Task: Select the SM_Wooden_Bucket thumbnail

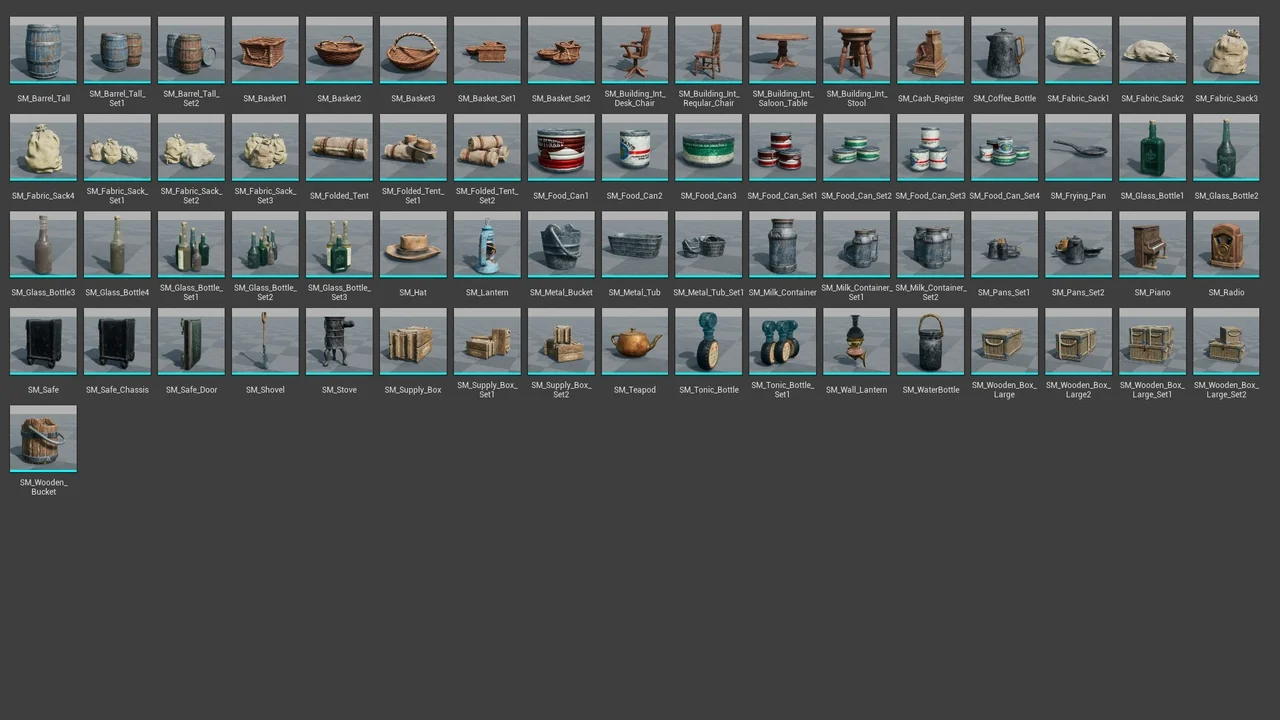Action: point(43,438)
